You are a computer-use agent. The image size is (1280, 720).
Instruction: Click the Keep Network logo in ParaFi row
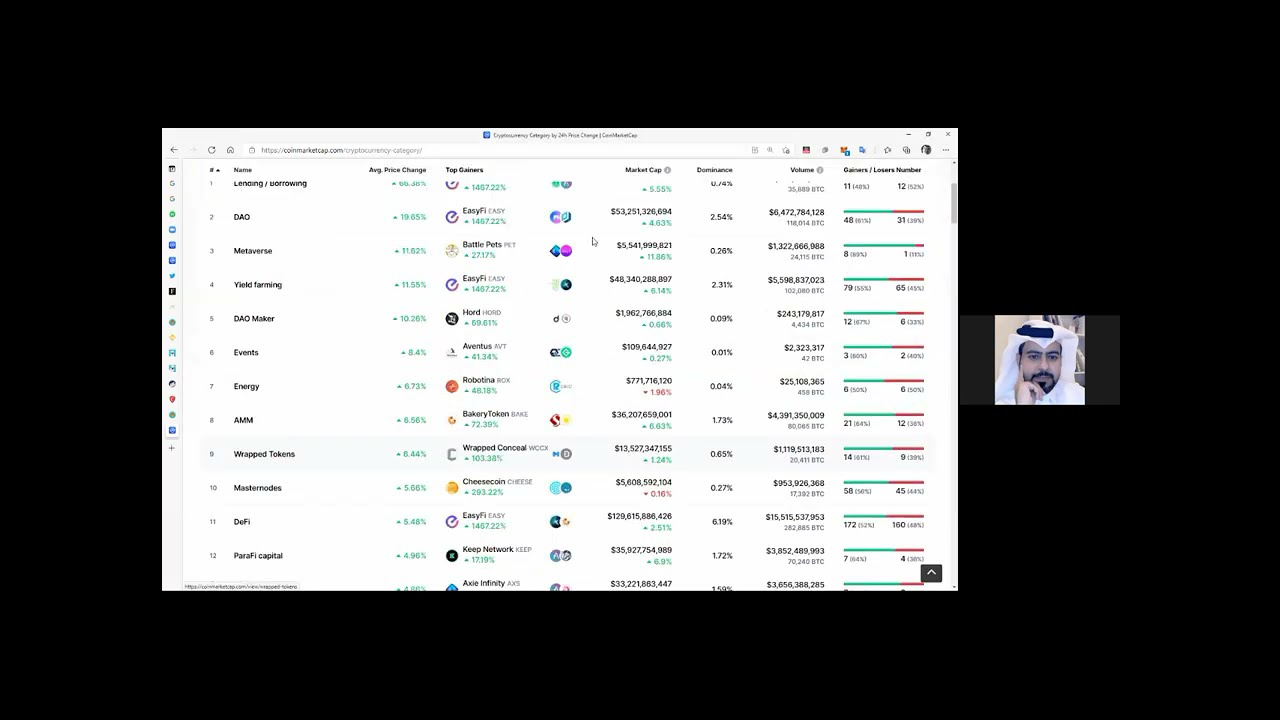coord(452,556)
